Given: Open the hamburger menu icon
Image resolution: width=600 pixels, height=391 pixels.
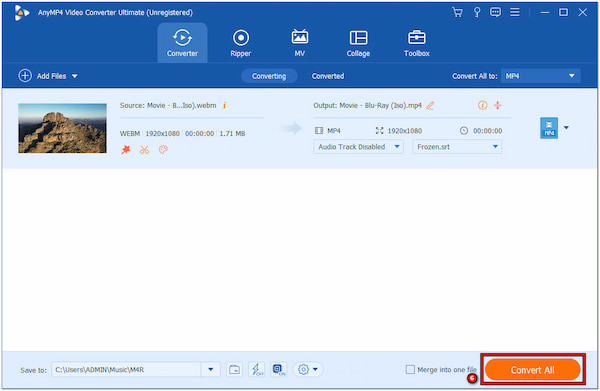Looking at the screenshot, I should point(515,12).
